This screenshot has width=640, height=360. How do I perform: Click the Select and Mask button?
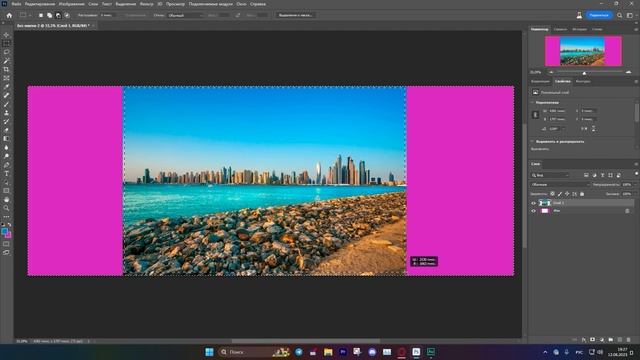[x=295, y=15]
